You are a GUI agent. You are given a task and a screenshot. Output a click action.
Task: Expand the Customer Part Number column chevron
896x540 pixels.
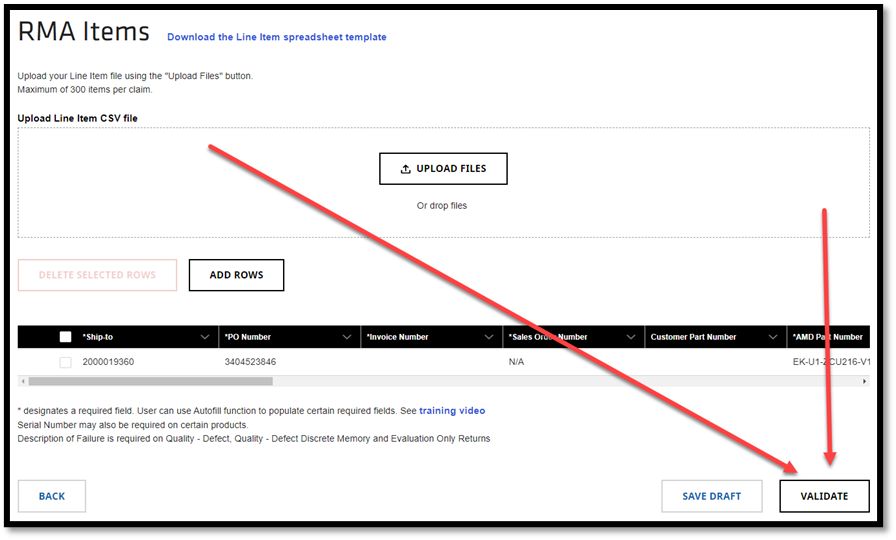pyautogui.click(x=773, y=337)
